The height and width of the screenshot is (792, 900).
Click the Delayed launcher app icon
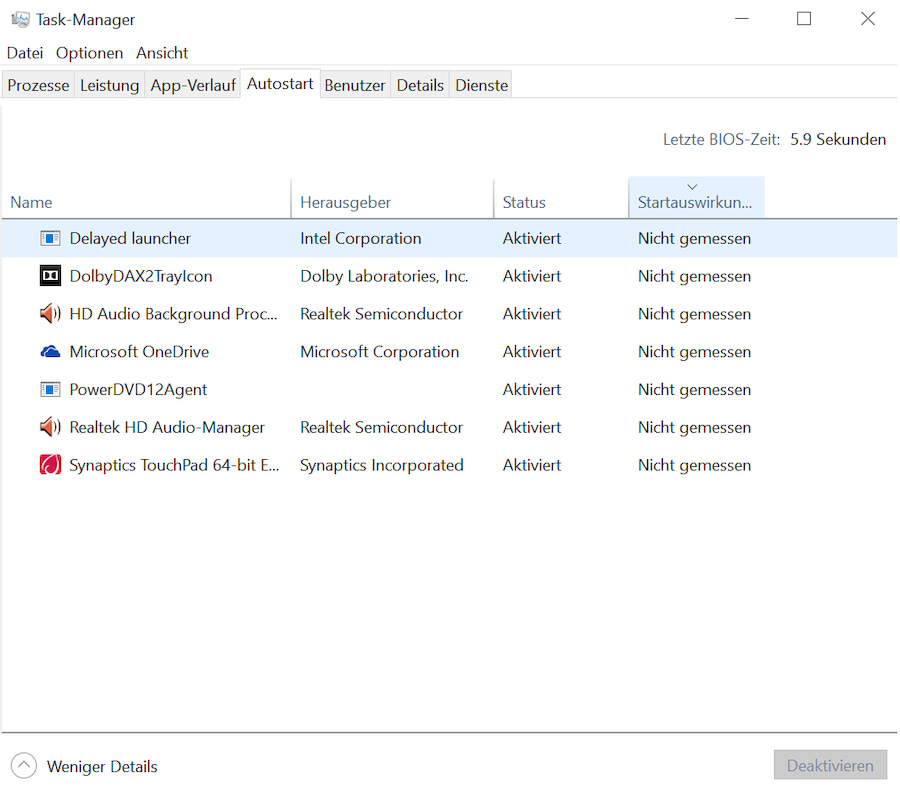pyautogui.click(x=50, y=239)
